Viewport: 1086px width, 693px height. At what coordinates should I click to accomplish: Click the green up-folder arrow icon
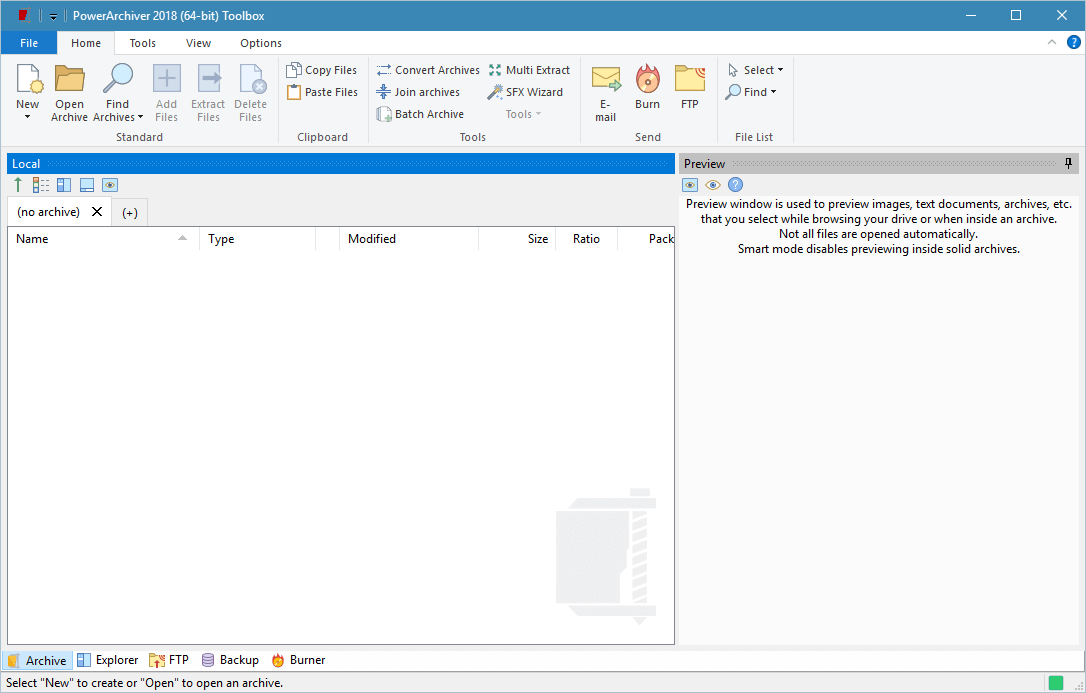[18, 185]
